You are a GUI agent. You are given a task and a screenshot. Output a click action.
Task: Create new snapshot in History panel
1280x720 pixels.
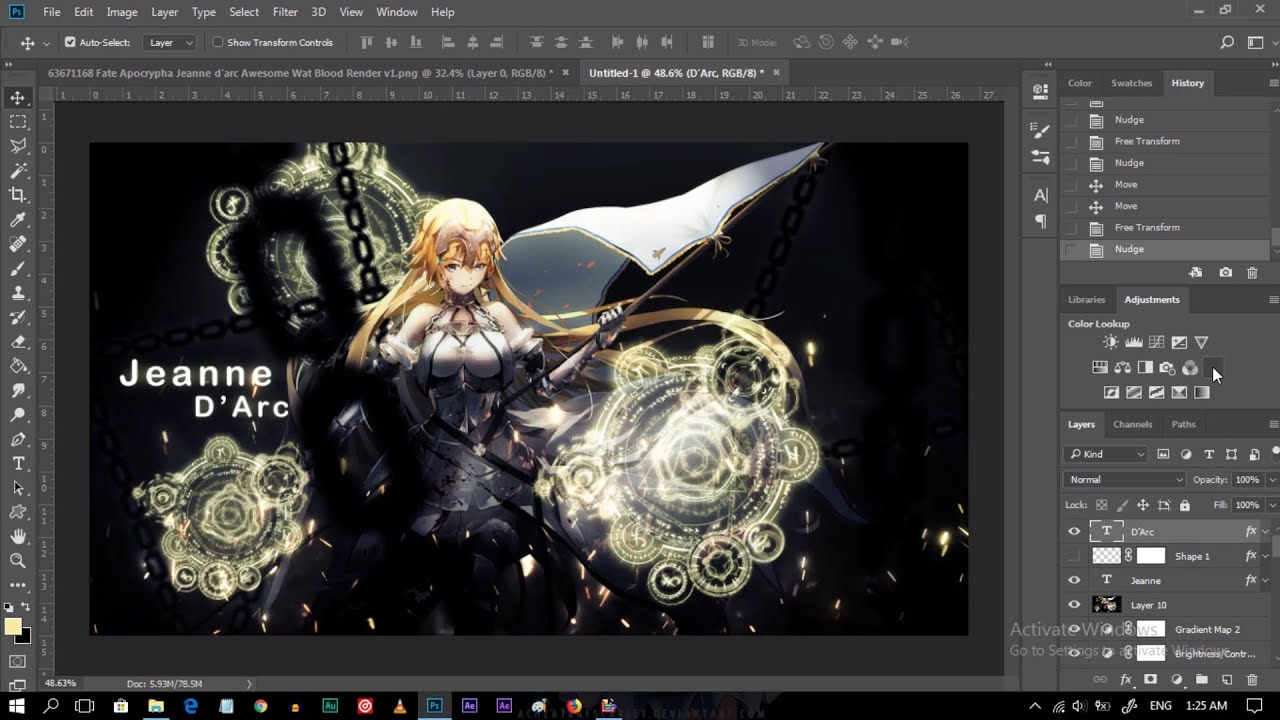point(1226,272)
